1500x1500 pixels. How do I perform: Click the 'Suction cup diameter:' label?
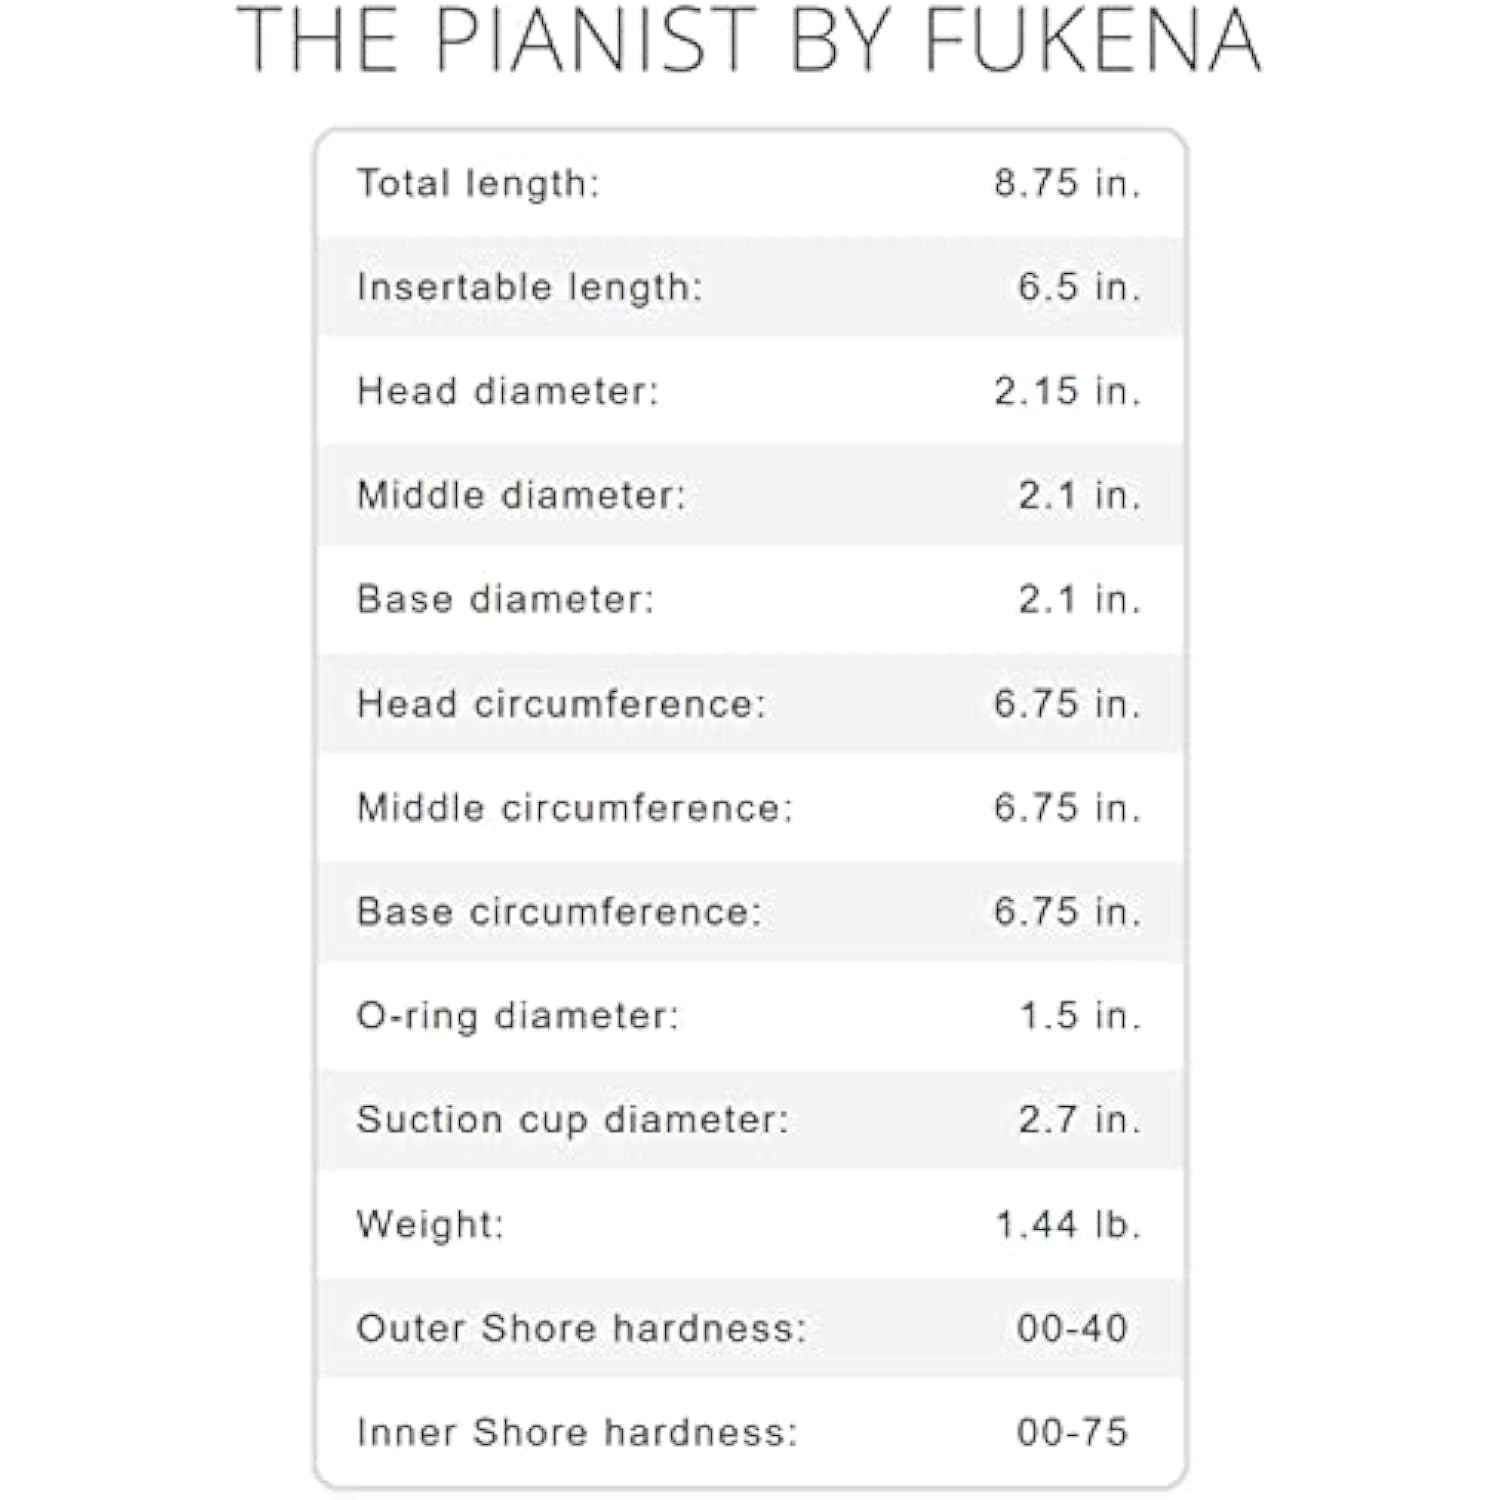573,1119
